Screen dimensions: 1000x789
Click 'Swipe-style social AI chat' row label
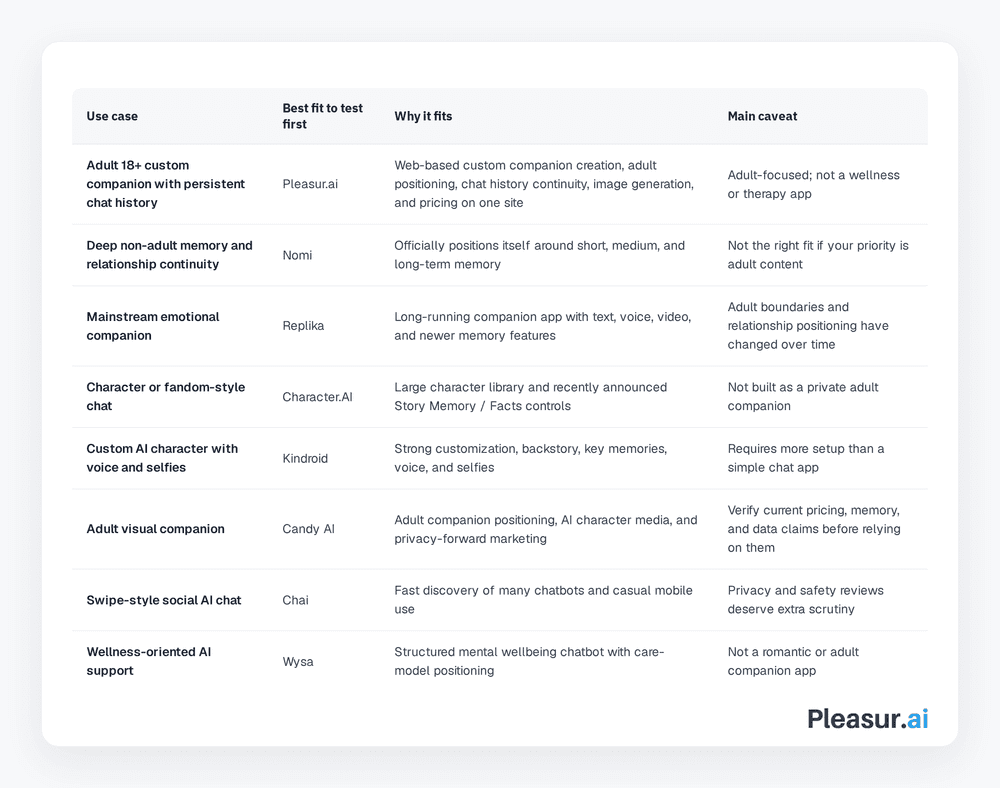click(164, 600)
